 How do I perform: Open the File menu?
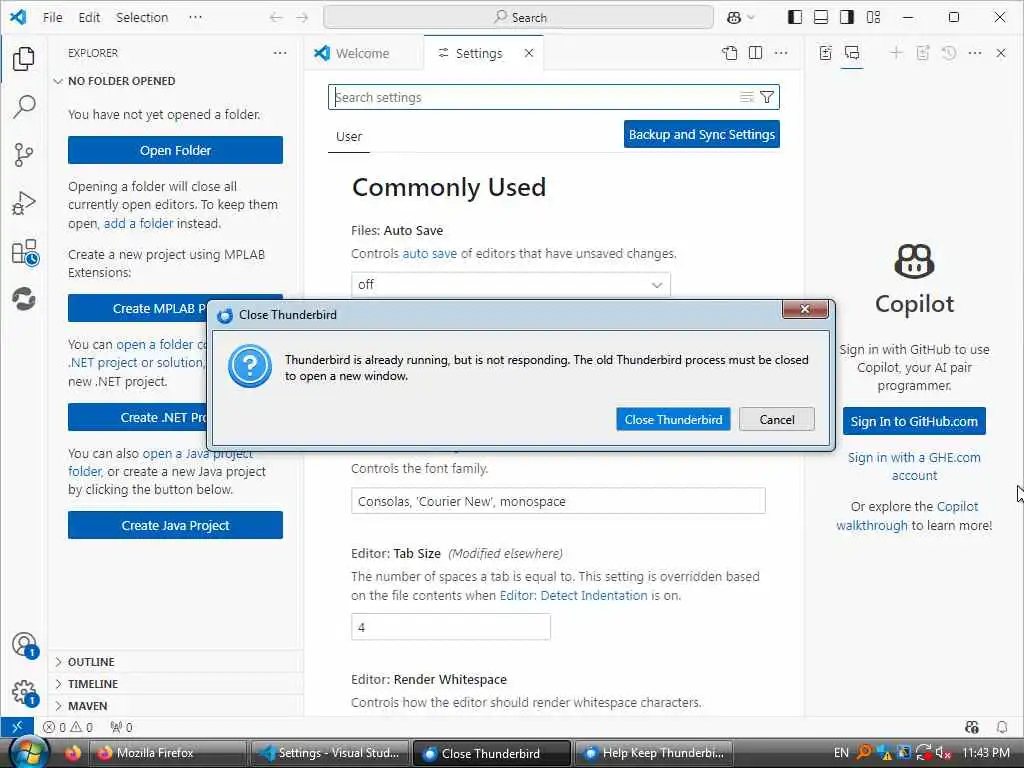pyautogui.click(x=52, y=18)
